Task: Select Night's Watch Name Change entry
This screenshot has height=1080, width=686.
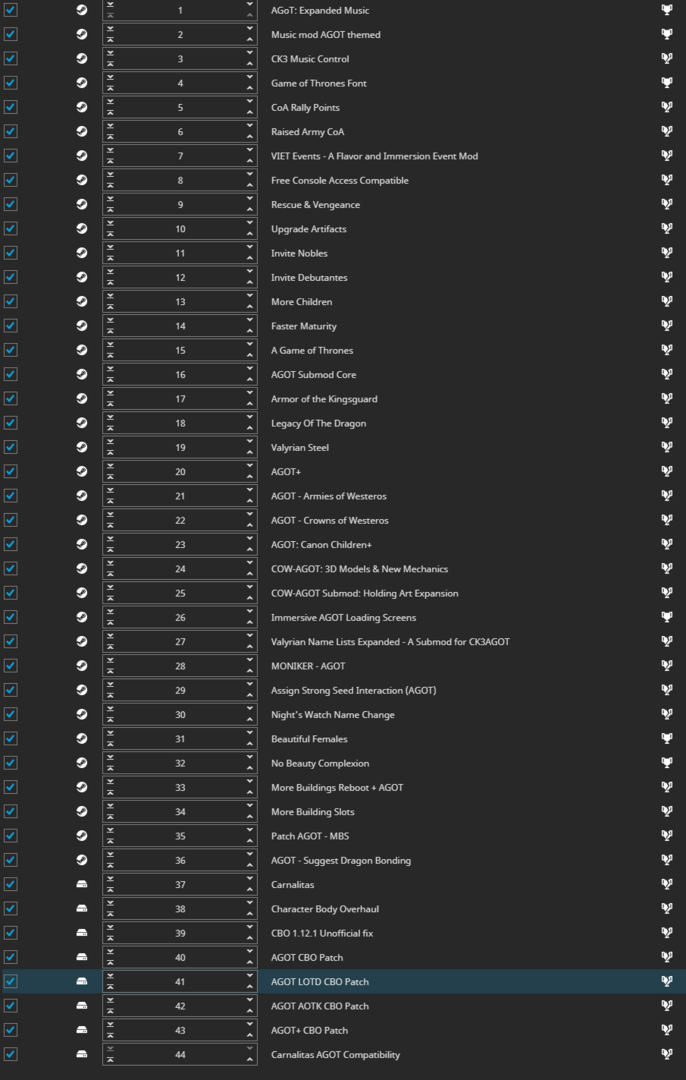Action: (x=333, y=714)
